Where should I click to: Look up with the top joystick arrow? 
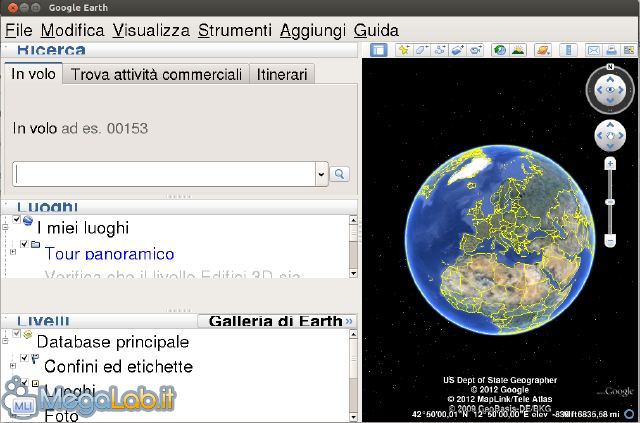tap(610, 79)
